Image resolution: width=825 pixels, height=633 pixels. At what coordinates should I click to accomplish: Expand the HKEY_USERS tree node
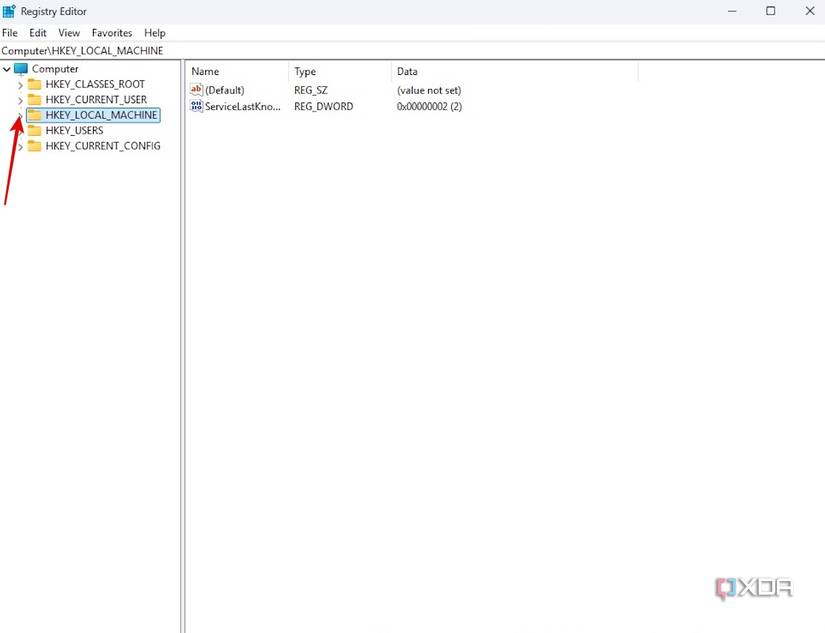[x=20, y=130]
